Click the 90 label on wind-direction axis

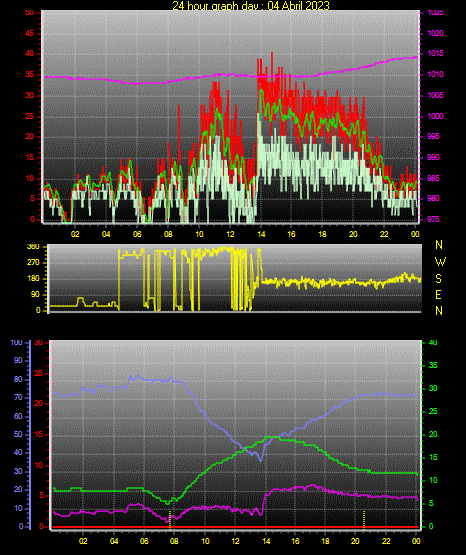pyautogui.click(x=36, y=294)
